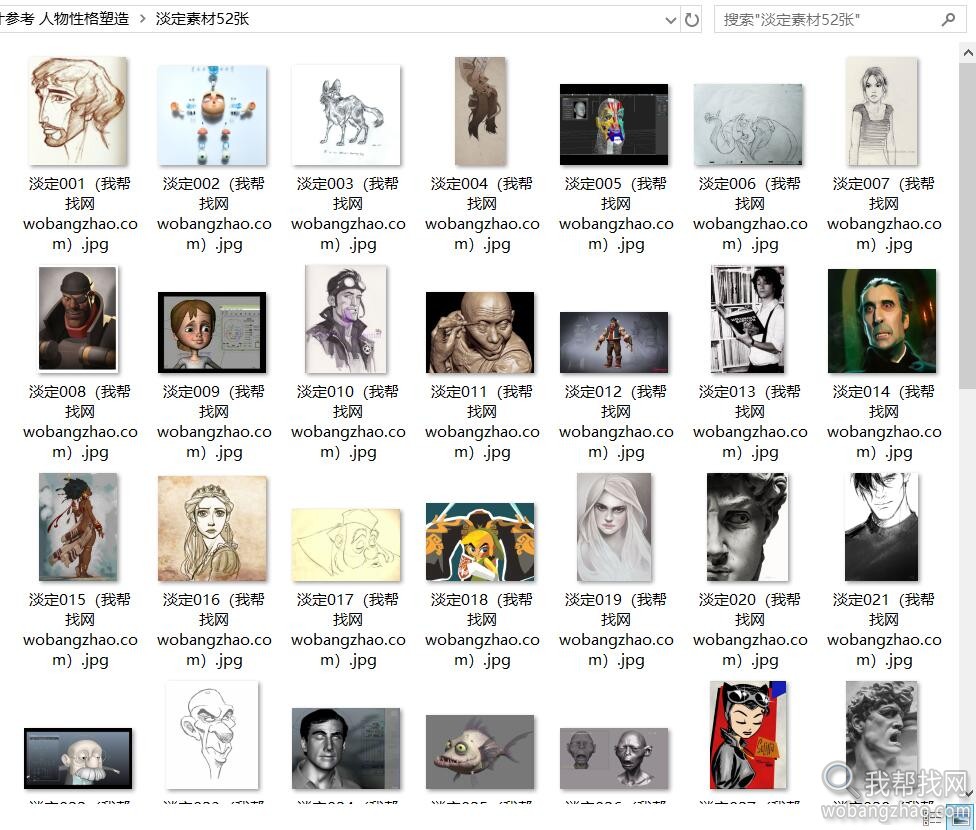Select the Catwoman cartoon thumbnail
Viewport: 976px width, 830px height.
(x=748, y=735)
